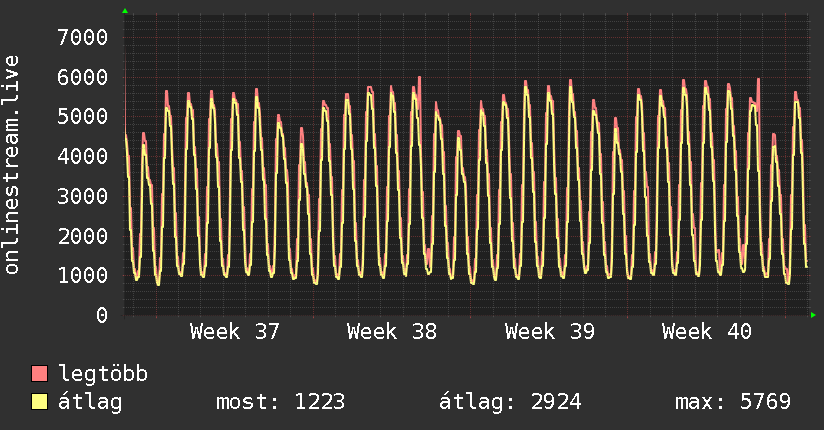Click the red legtöbb legend swatch
The image size is (824, 430).
coord(39,373)
